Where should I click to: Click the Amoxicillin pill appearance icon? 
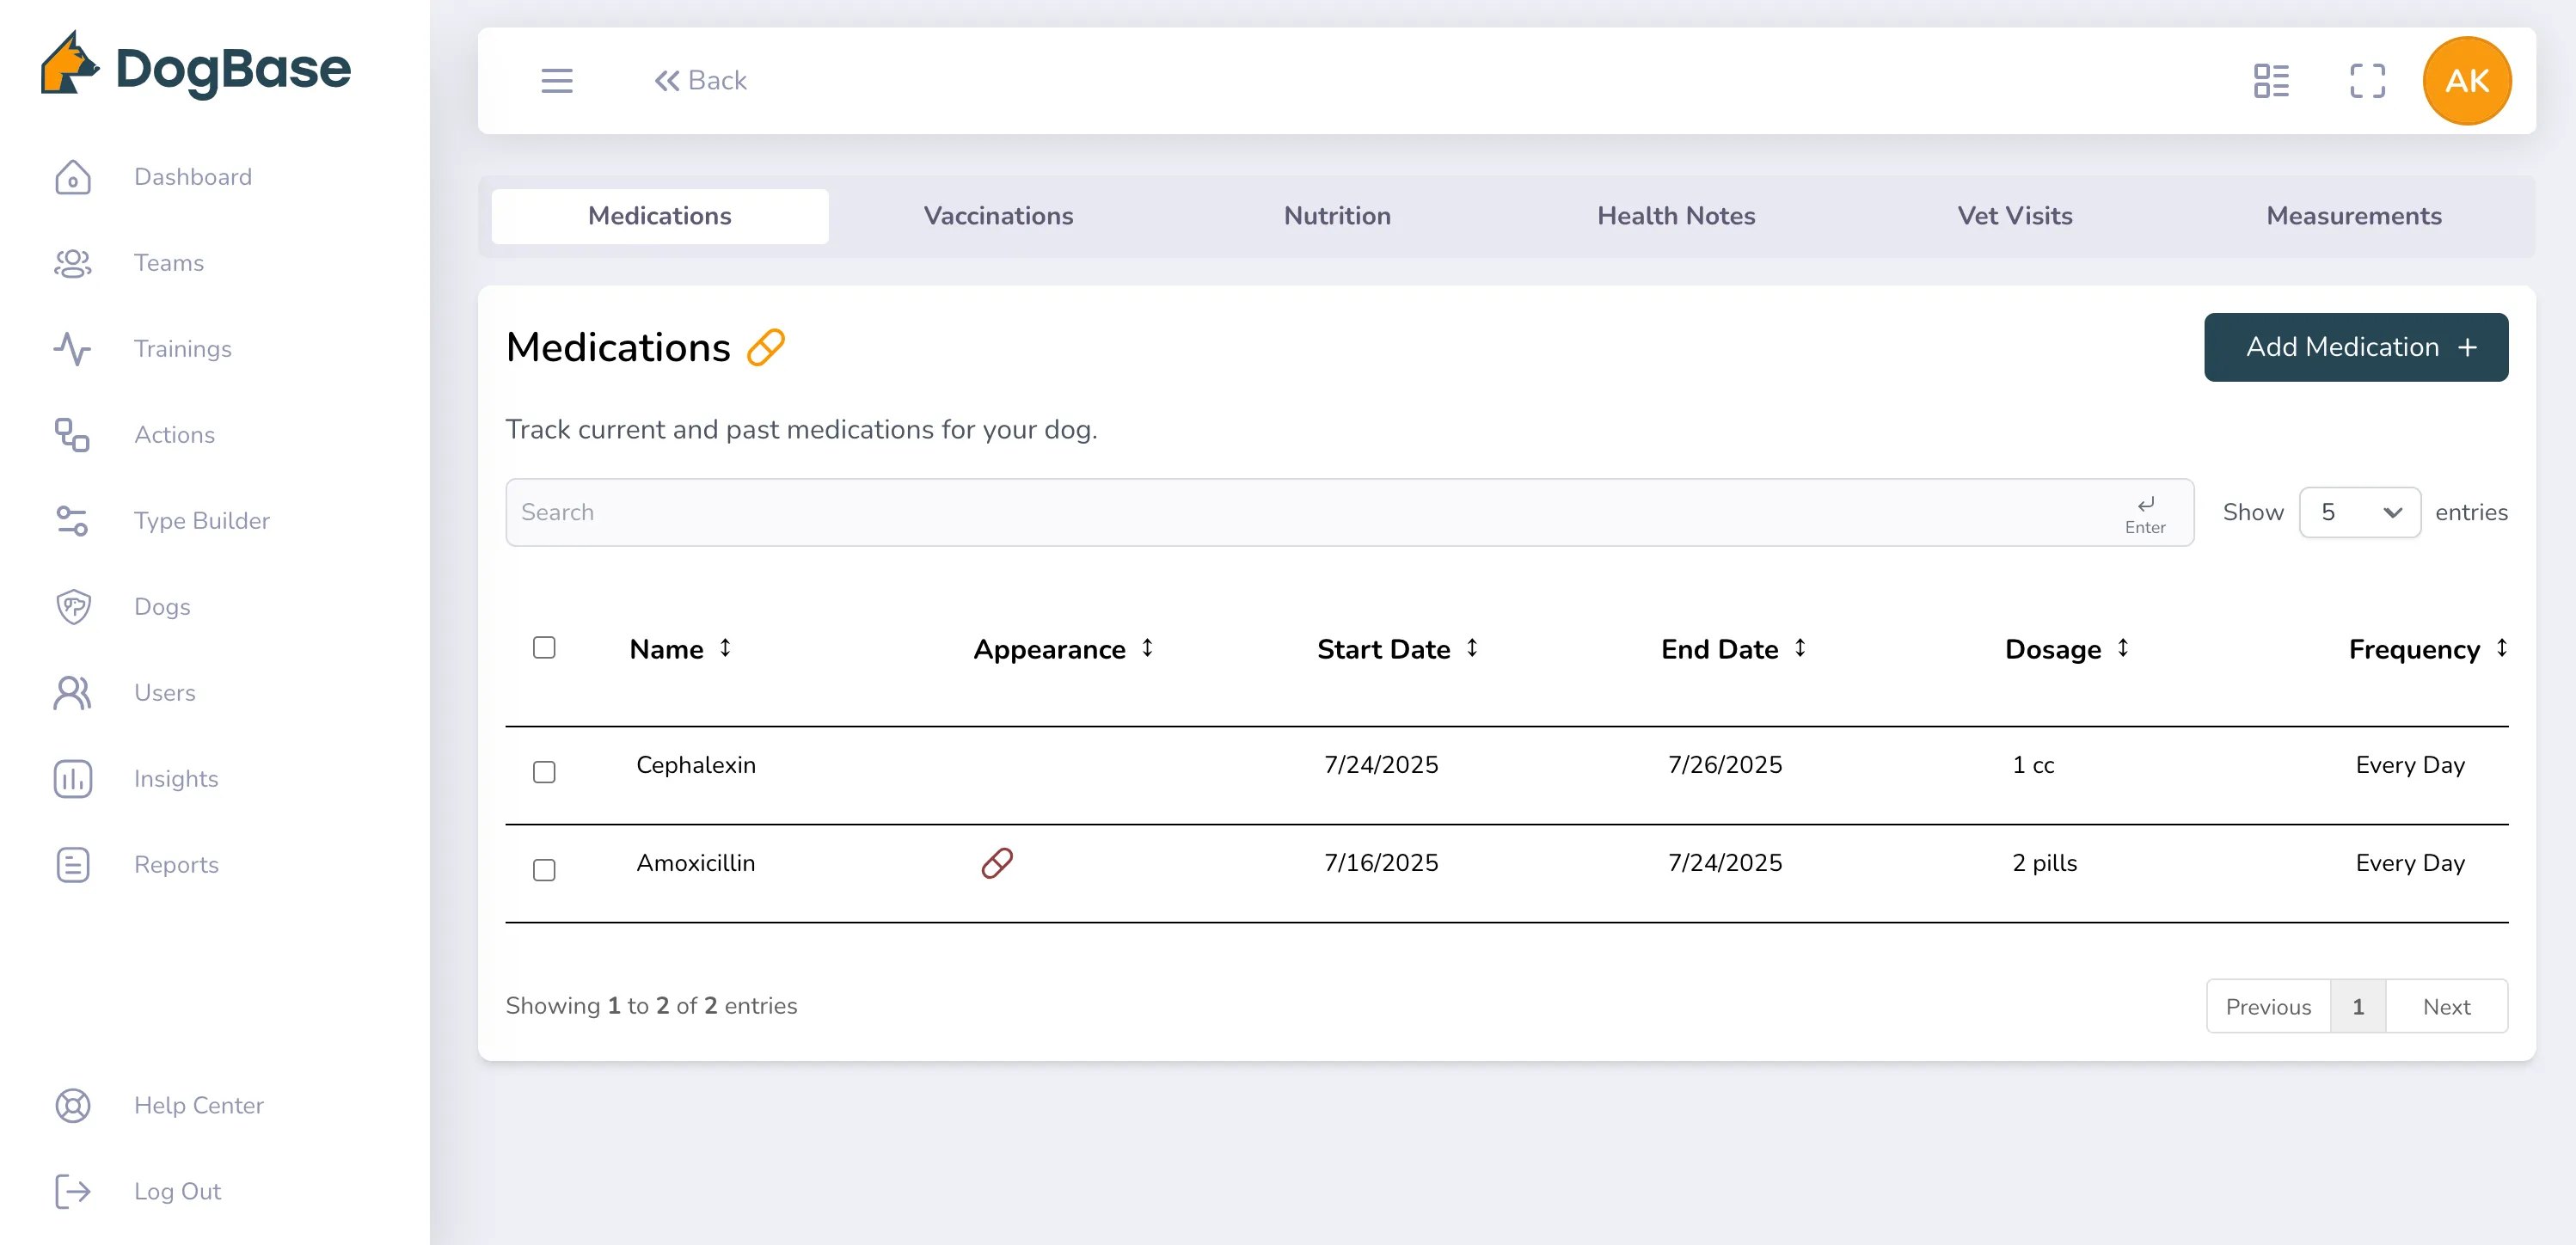997,863
